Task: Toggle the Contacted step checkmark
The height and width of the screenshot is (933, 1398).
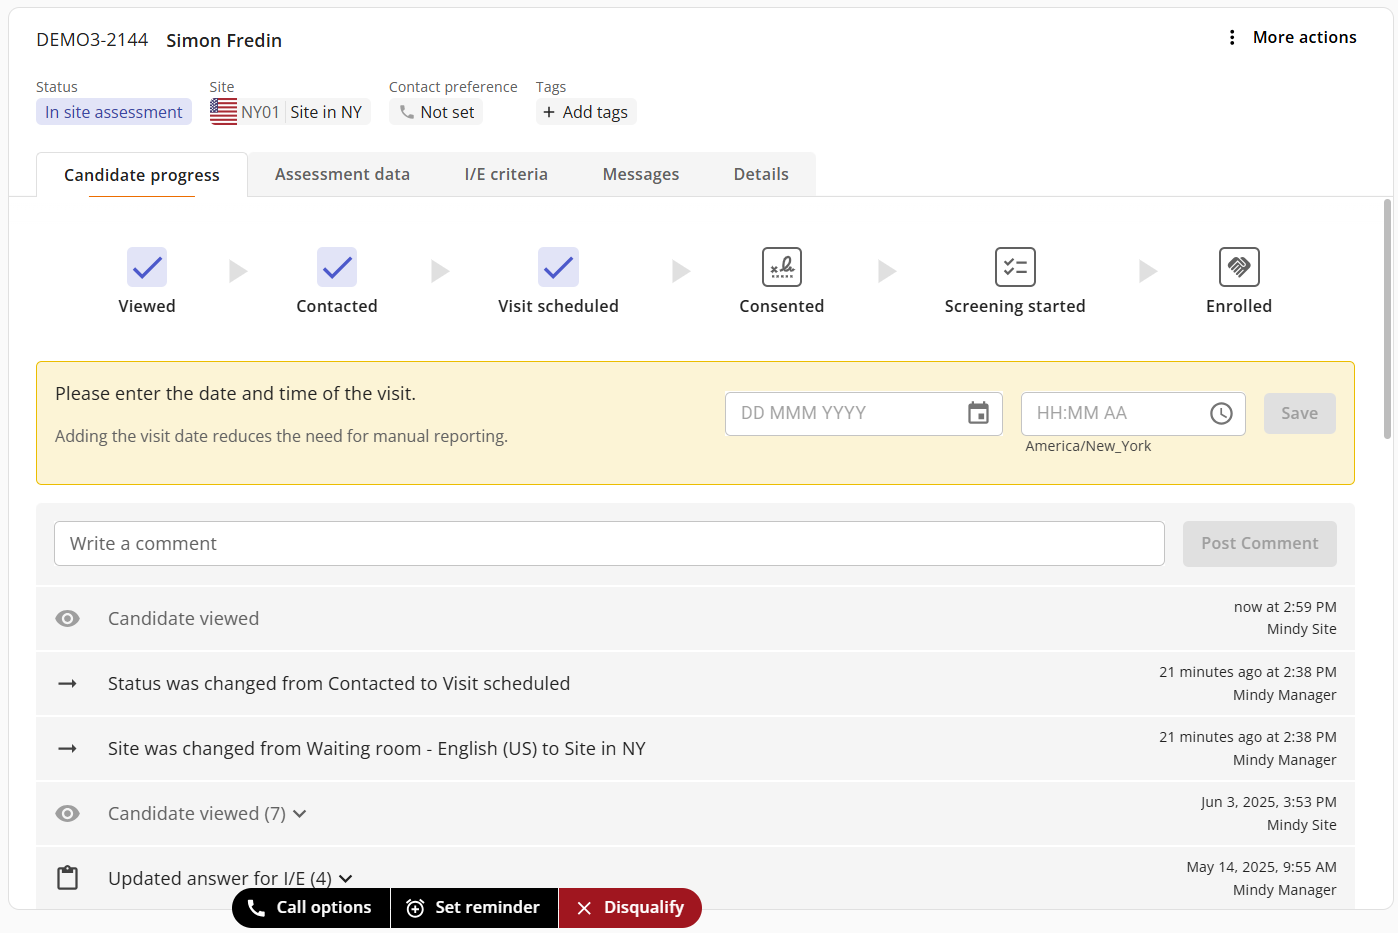Action: pos(337,267)
